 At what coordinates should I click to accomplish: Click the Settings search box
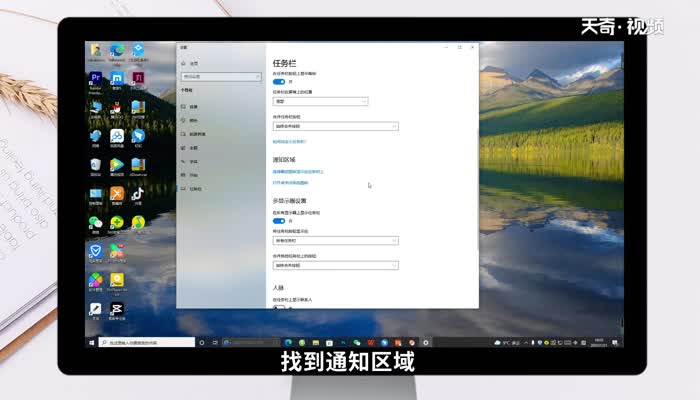[221, 77]
